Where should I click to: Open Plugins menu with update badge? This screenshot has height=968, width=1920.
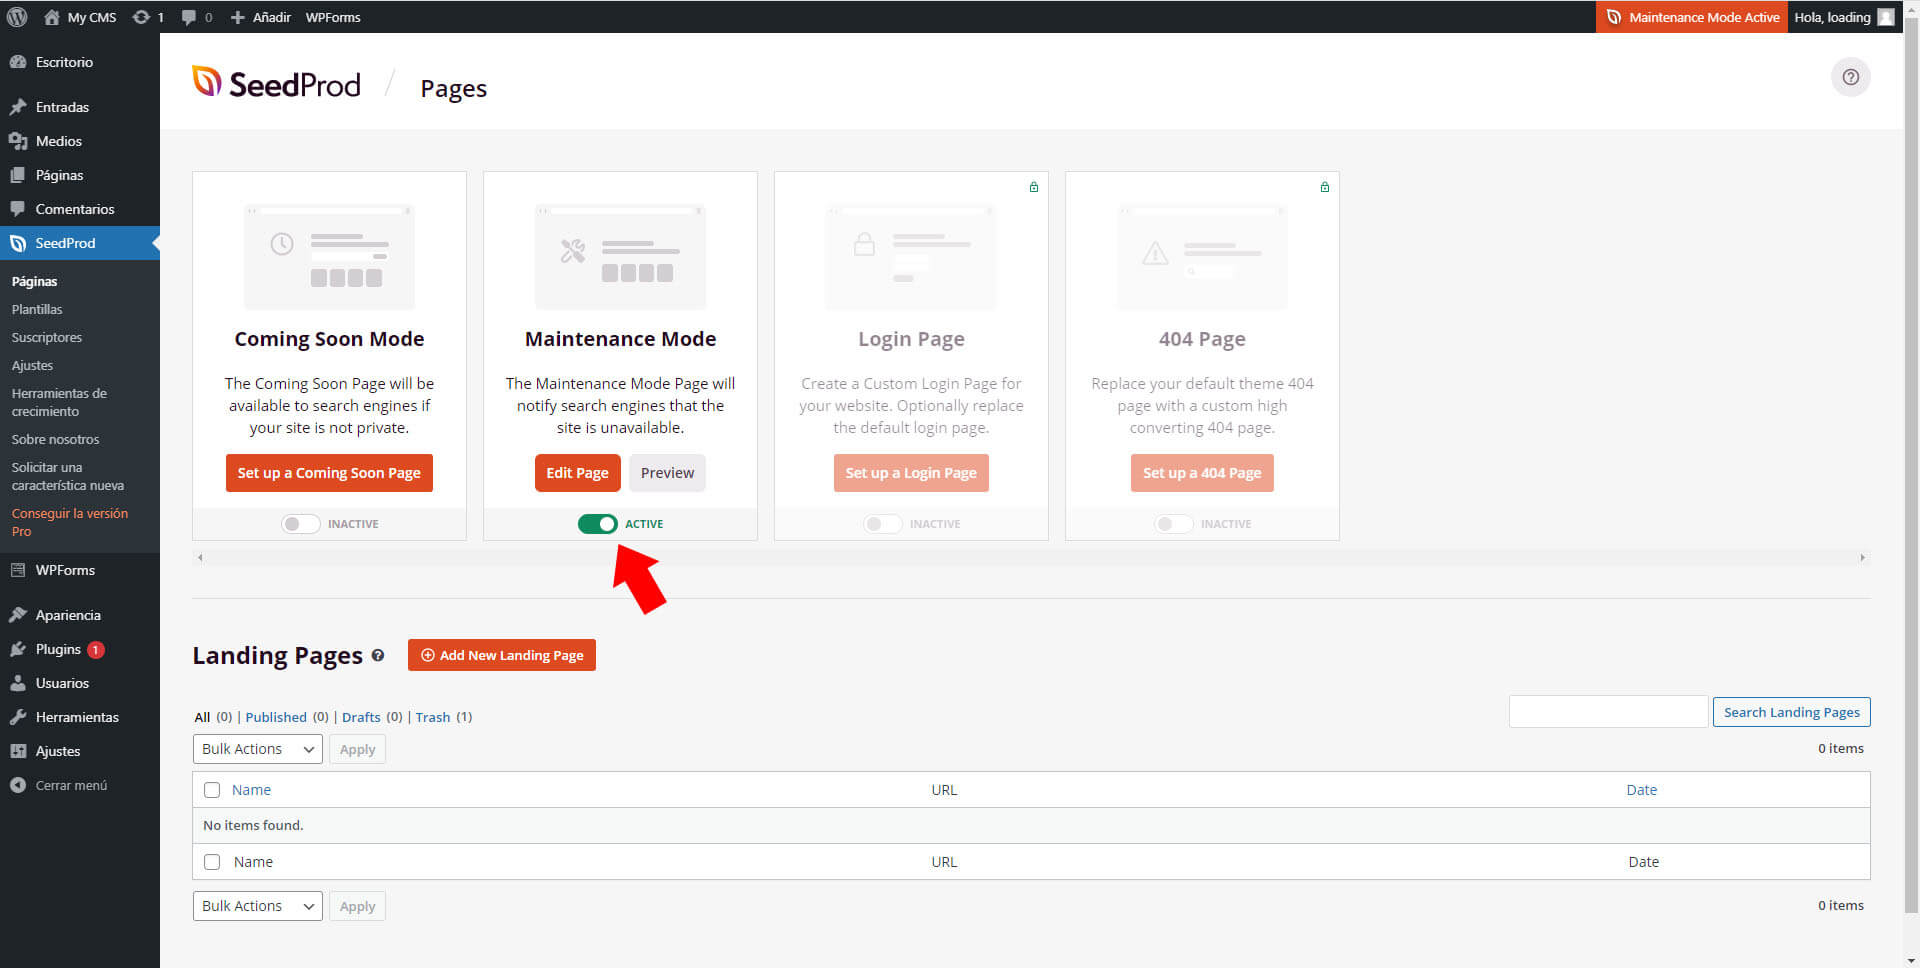80,649
